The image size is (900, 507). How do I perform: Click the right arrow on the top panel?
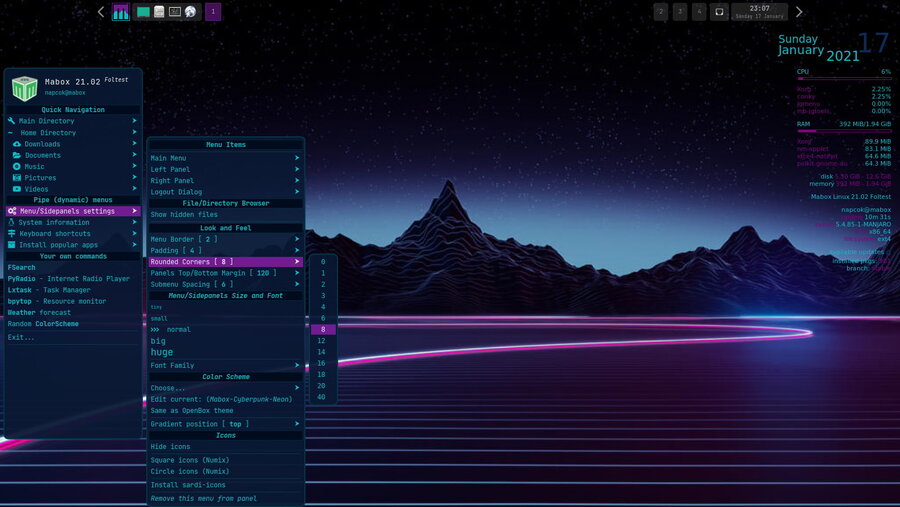[x=799, y=12]
